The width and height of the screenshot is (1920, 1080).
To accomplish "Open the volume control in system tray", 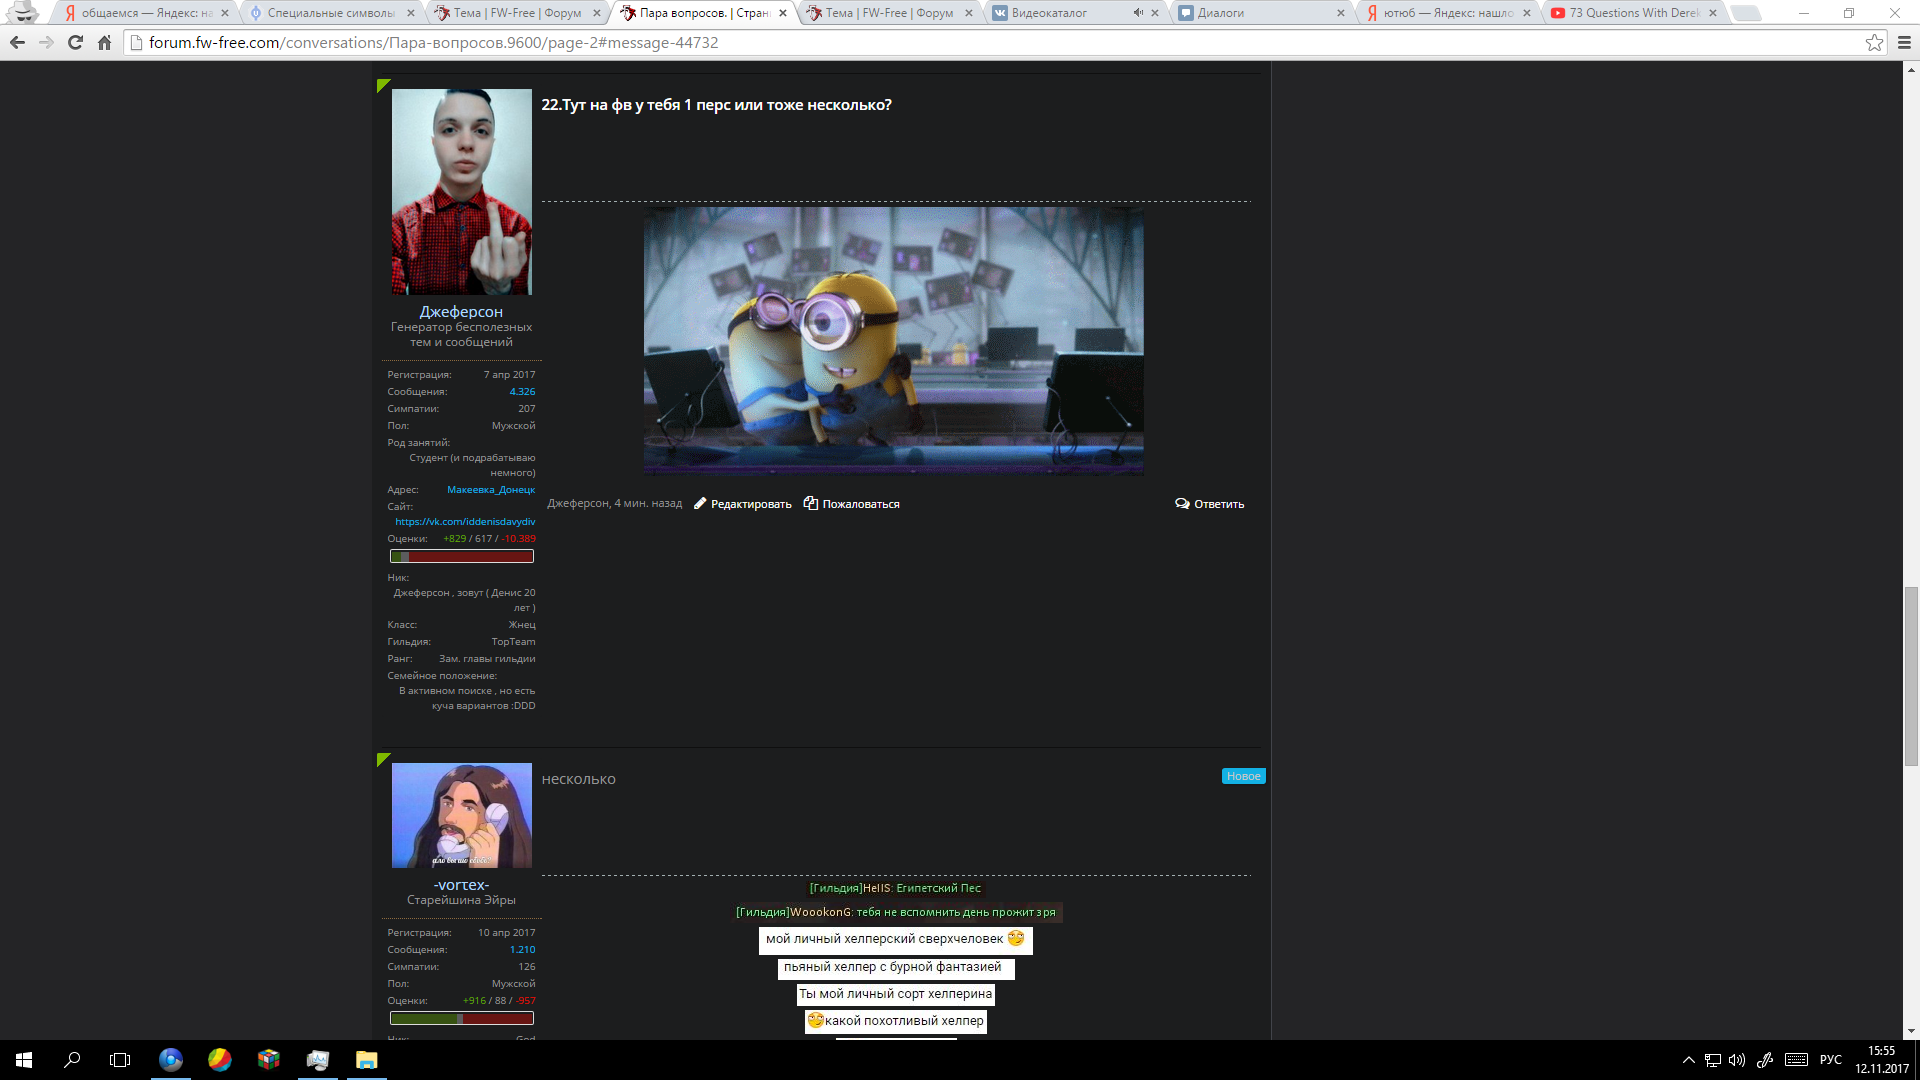I will point(1737,1060).
